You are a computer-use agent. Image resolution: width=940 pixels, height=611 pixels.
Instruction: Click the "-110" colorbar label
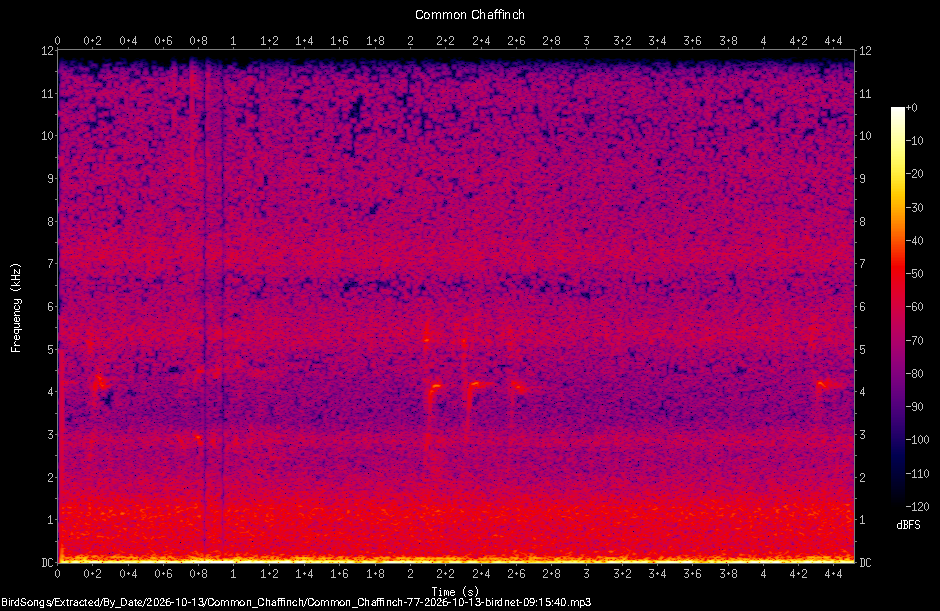917,473
